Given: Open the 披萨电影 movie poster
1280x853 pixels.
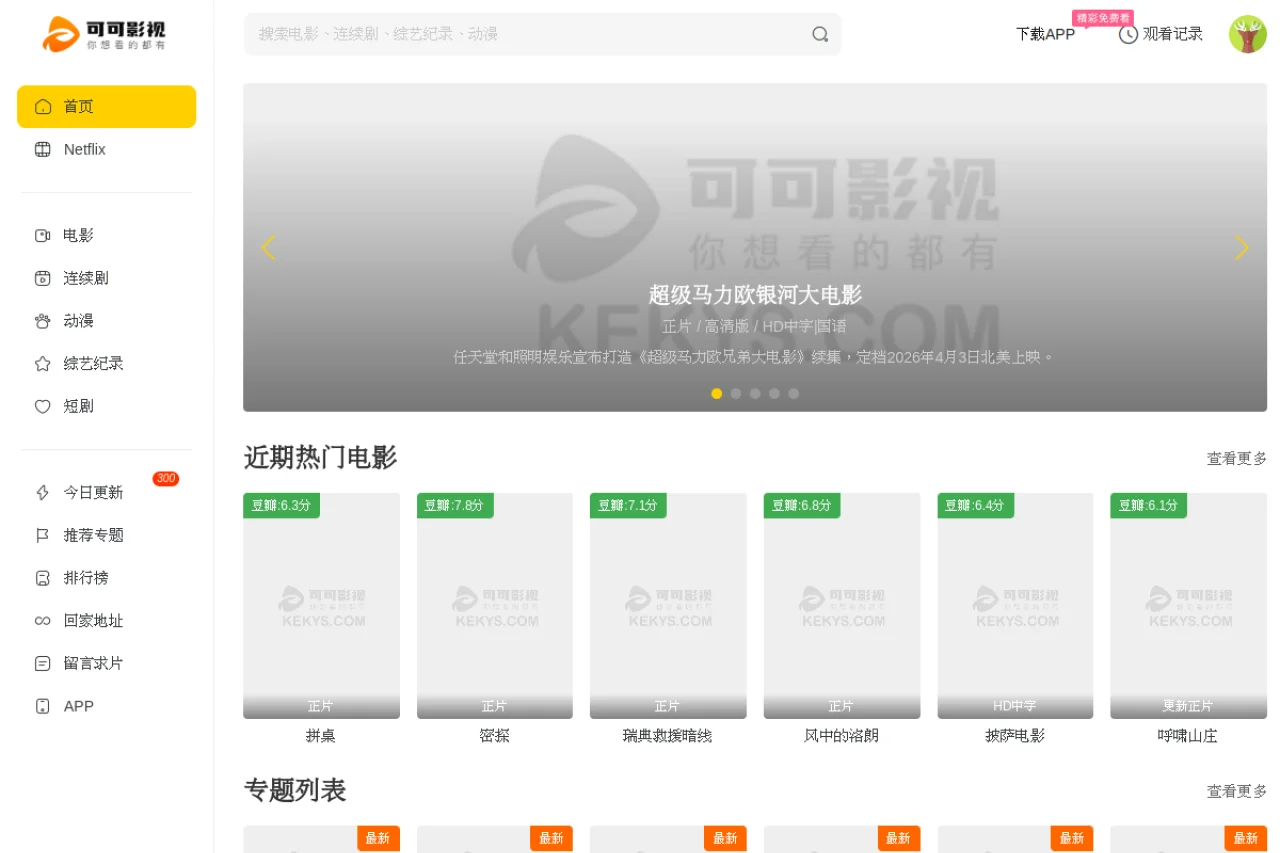Looking at the screenshot, I should click(x=1015, y=606).
